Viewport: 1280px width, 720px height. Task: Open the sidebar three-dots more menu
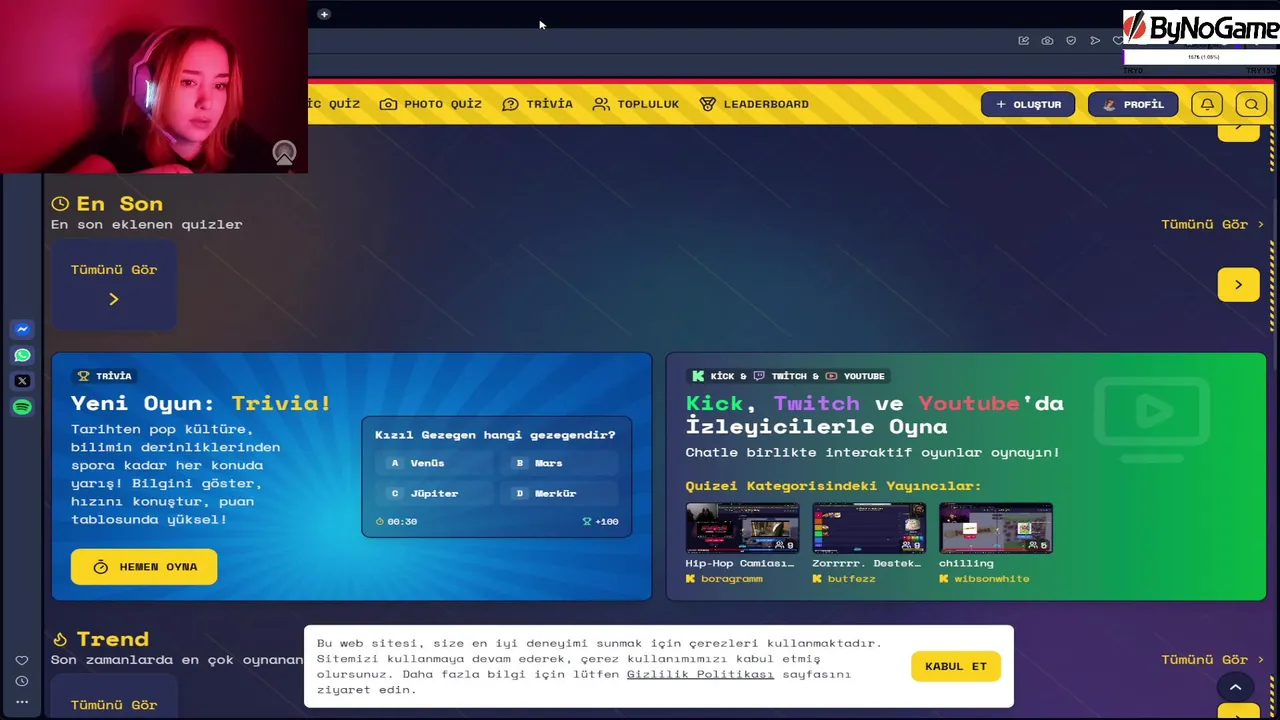point(22,702)
